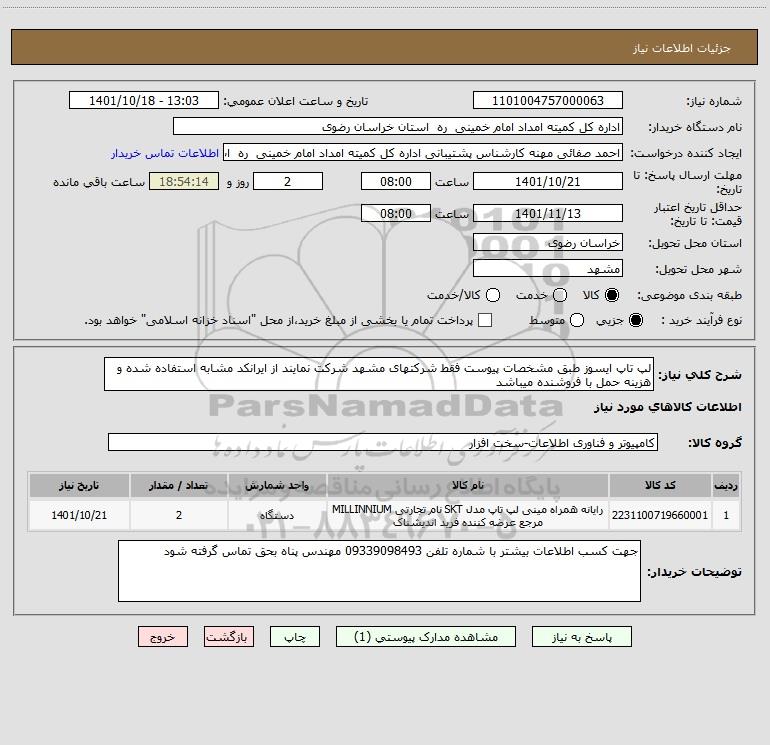This screenshot has height=745, width=770.
Task: Click the general need description text box
Action: coord(379,375)
